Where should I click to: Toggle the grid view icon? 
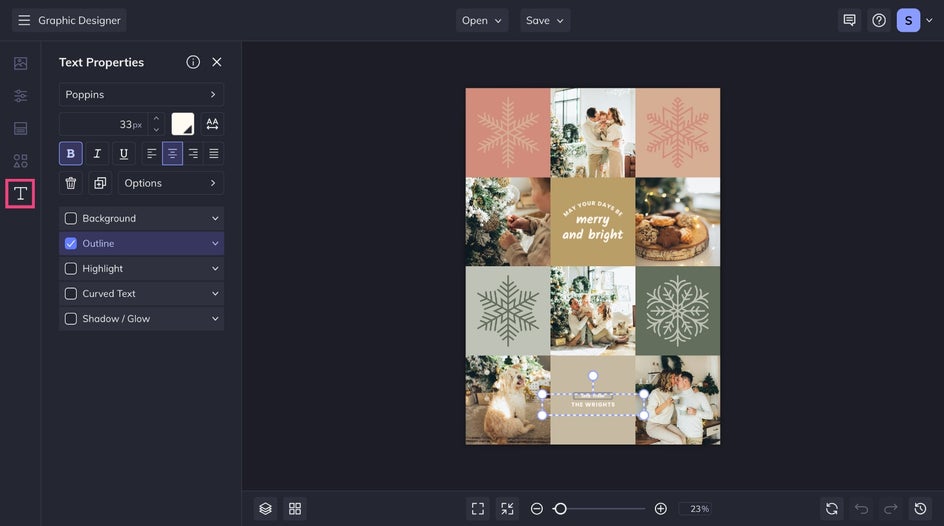pos(295,509)
